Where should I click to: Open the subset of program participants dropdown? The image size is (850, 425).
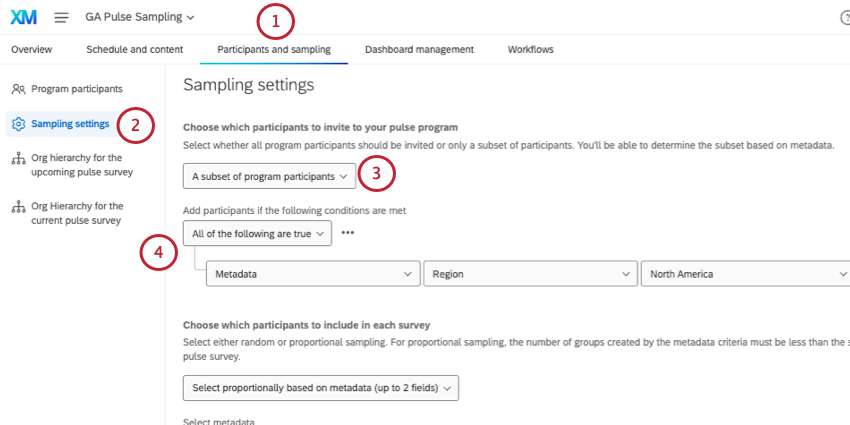click(x=269, y=177)
